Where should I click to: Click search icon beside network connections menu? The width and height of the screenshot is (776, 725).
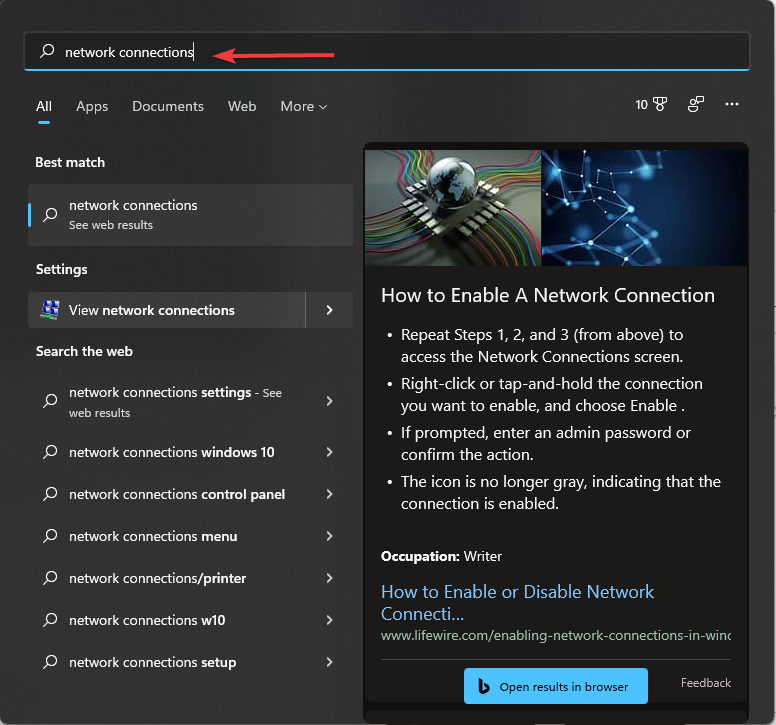click(50, 536)
